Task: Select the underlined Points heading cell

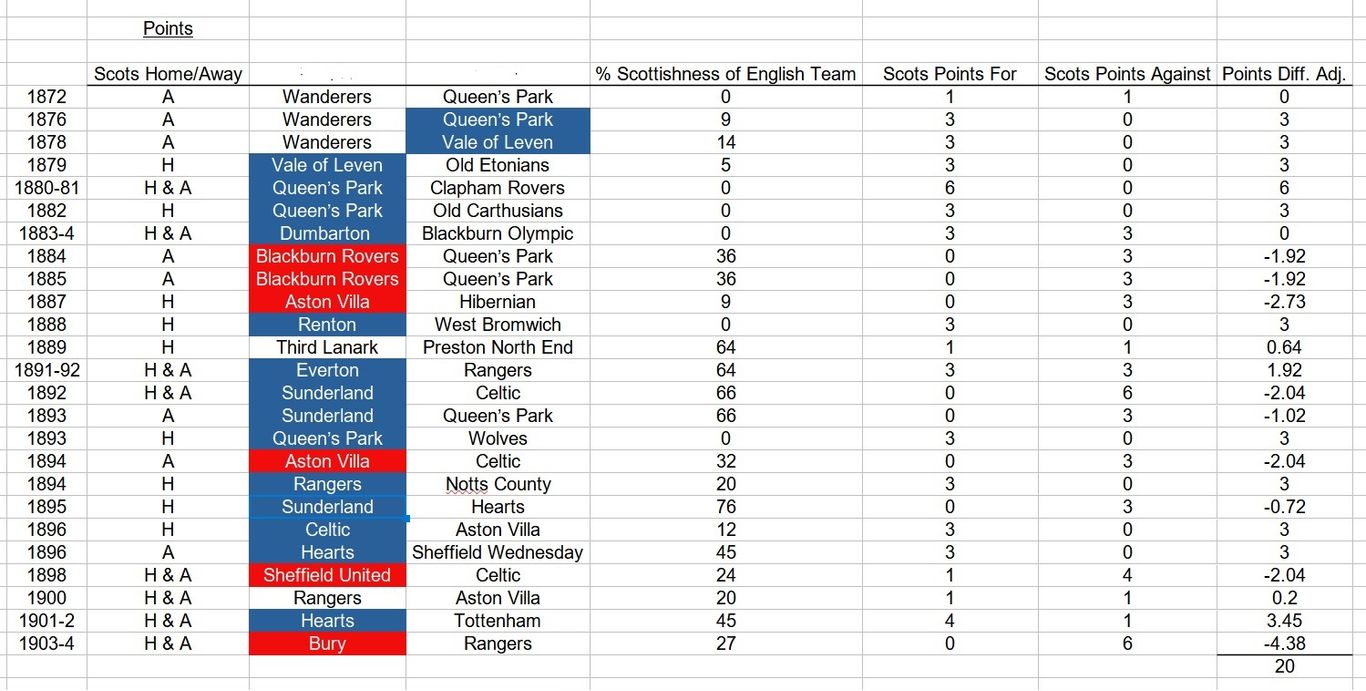Action: click(168, 29)
